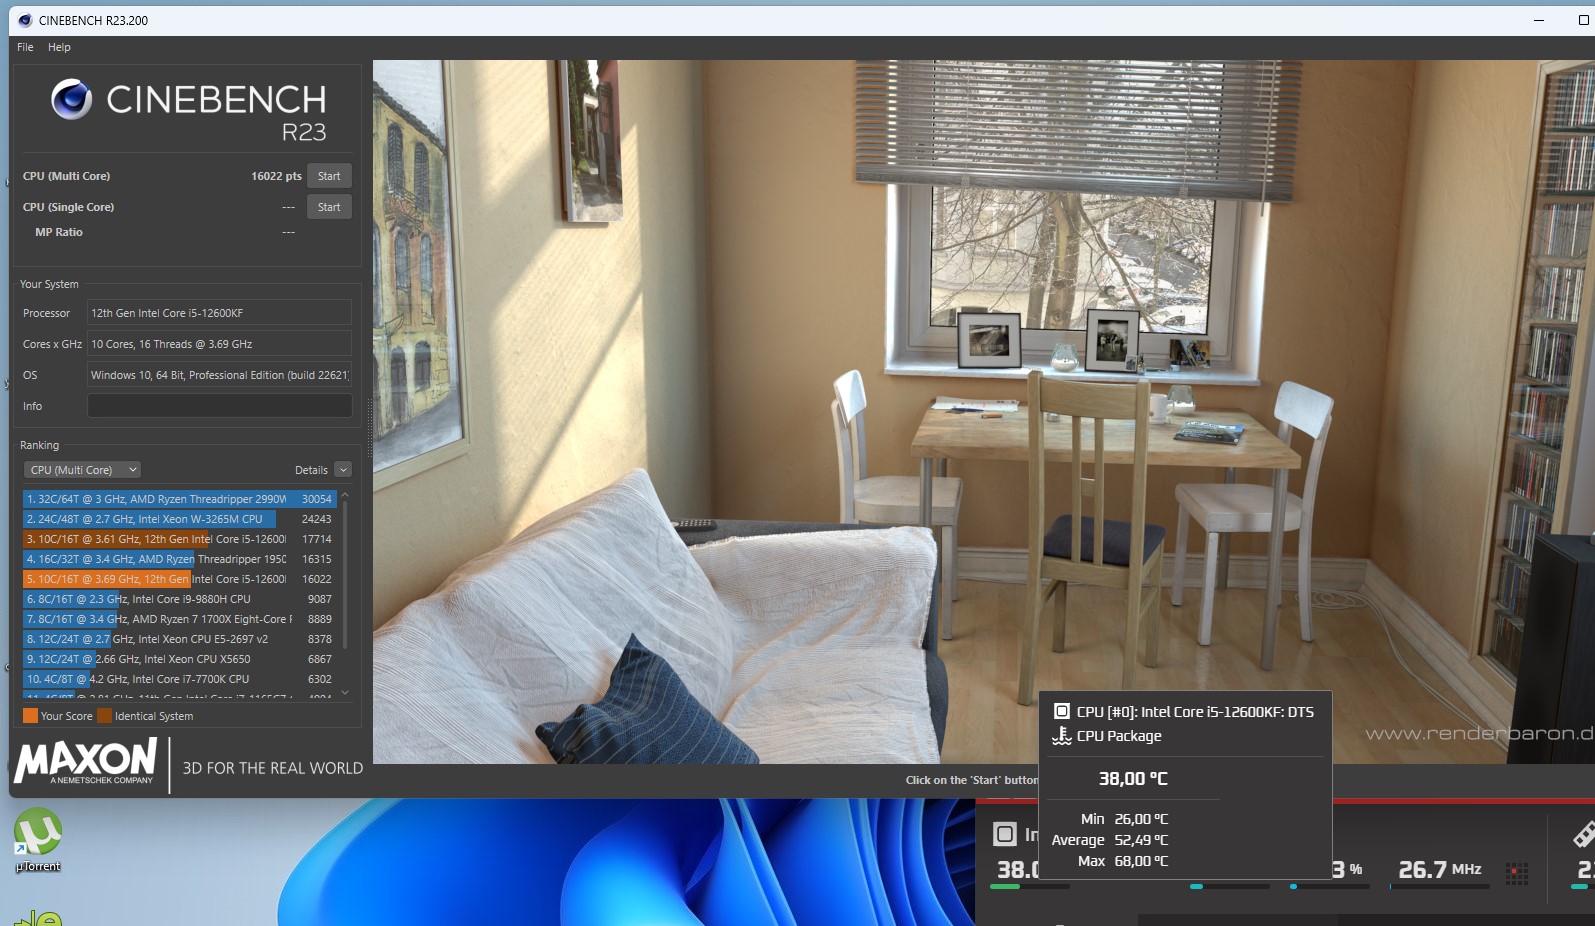The height and width of the screenshot is (926, 1595).
Task: Select the Core i9-9880H ranking row
Action: (x=179, y=599)
